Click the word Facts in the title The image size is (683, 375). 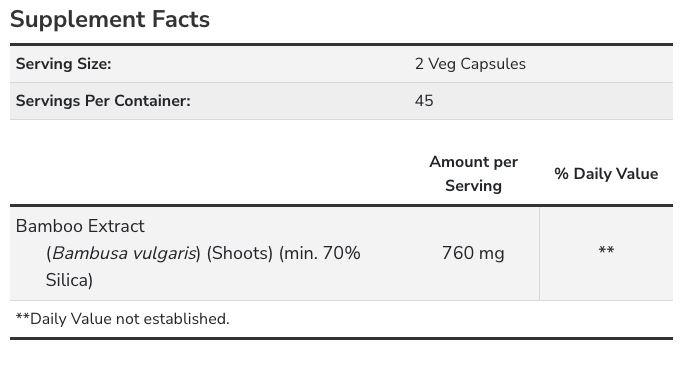(x=181, y=20)
